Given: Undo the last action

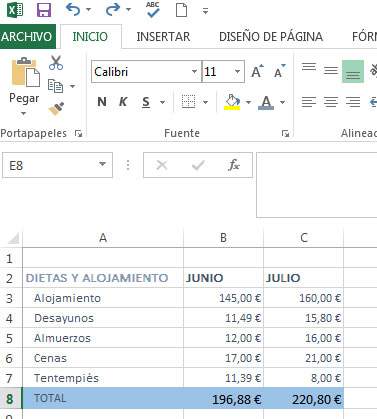Looking at the screenshot, I should pos(73,10).
